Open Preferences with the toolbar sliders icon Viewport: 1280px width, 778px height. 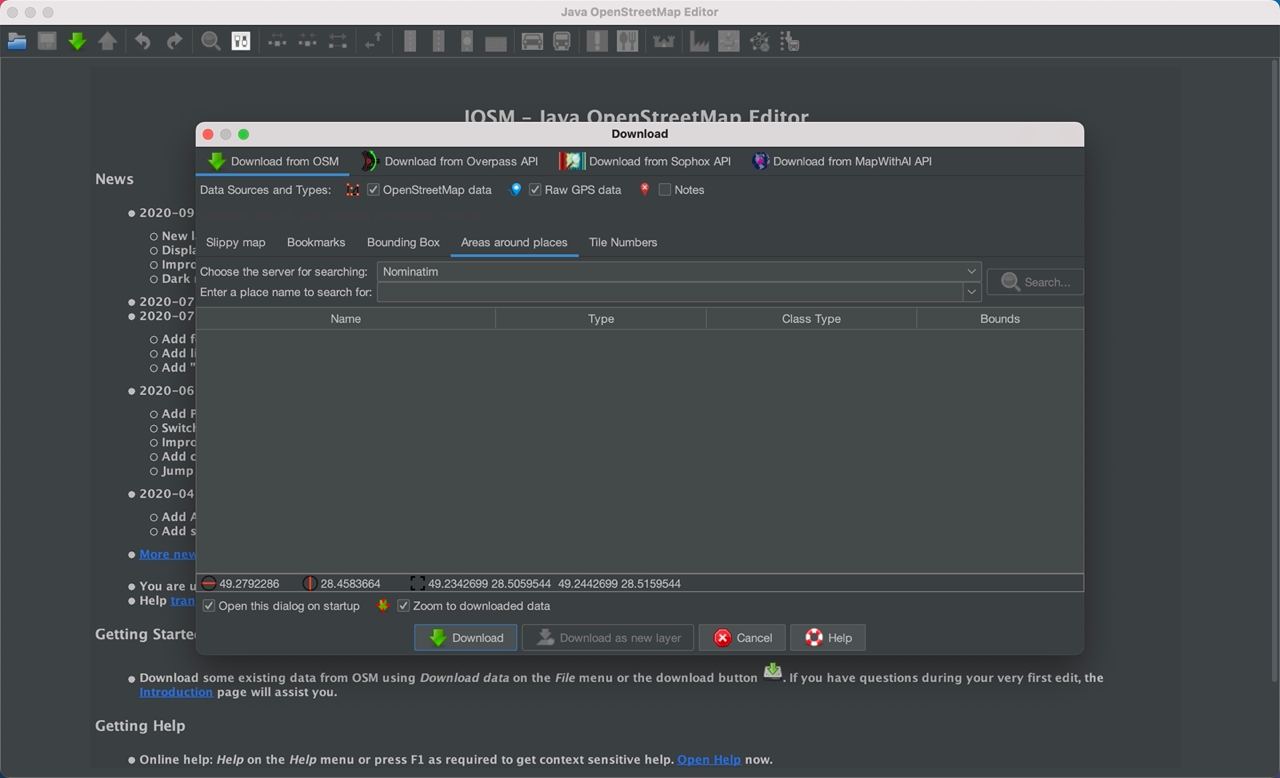241,41
